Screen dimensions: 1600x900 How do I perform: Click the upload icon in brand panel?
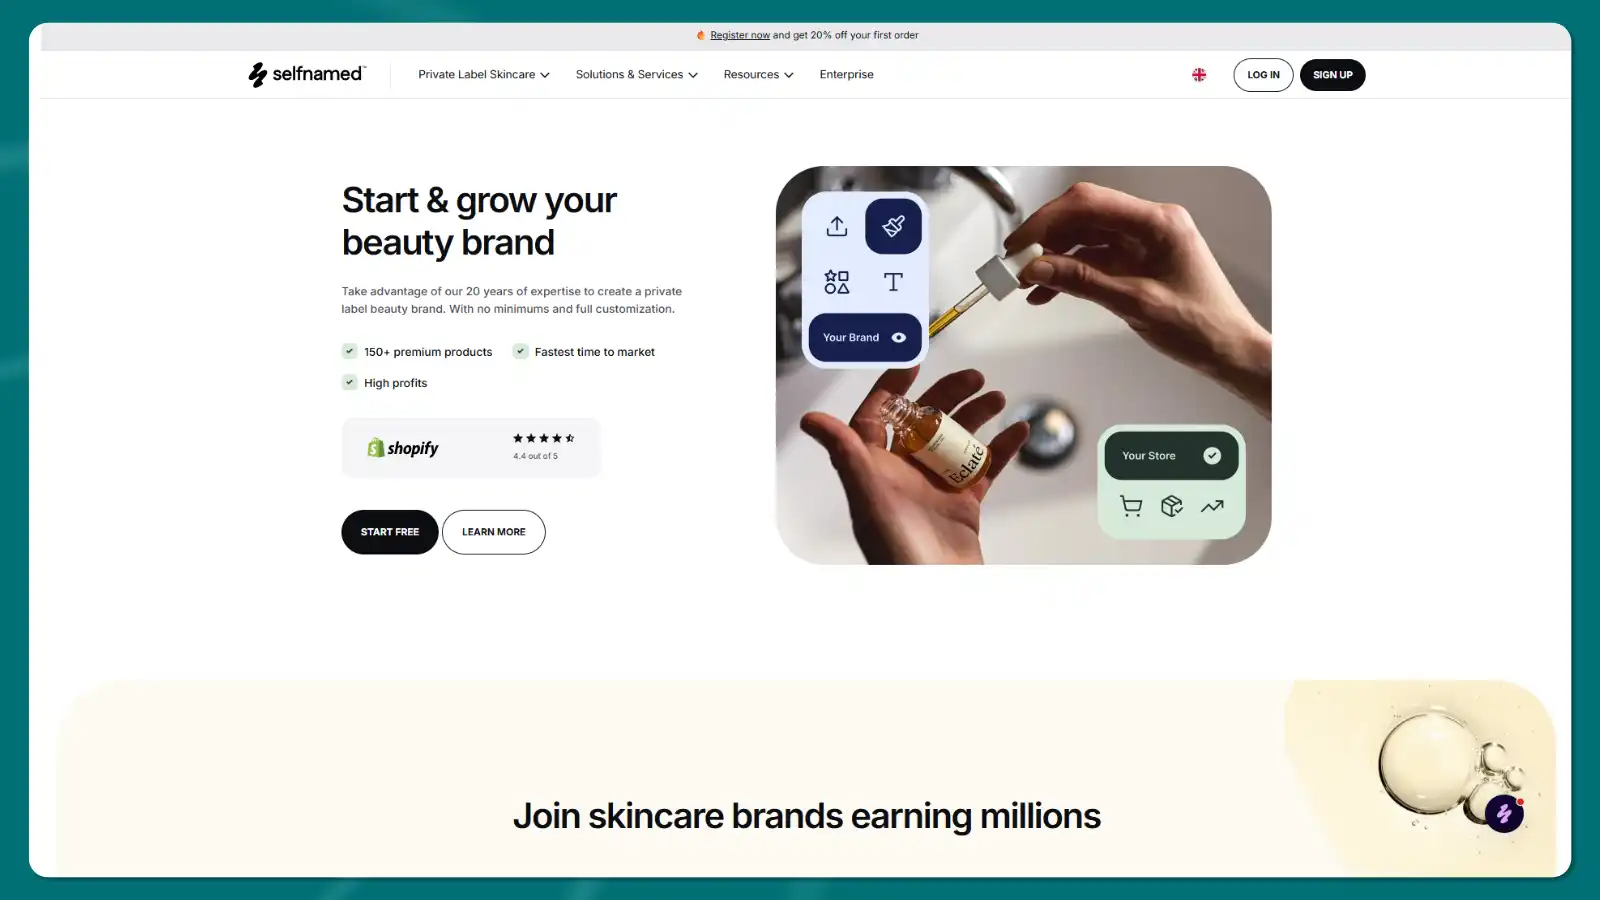tap(837, 226)
